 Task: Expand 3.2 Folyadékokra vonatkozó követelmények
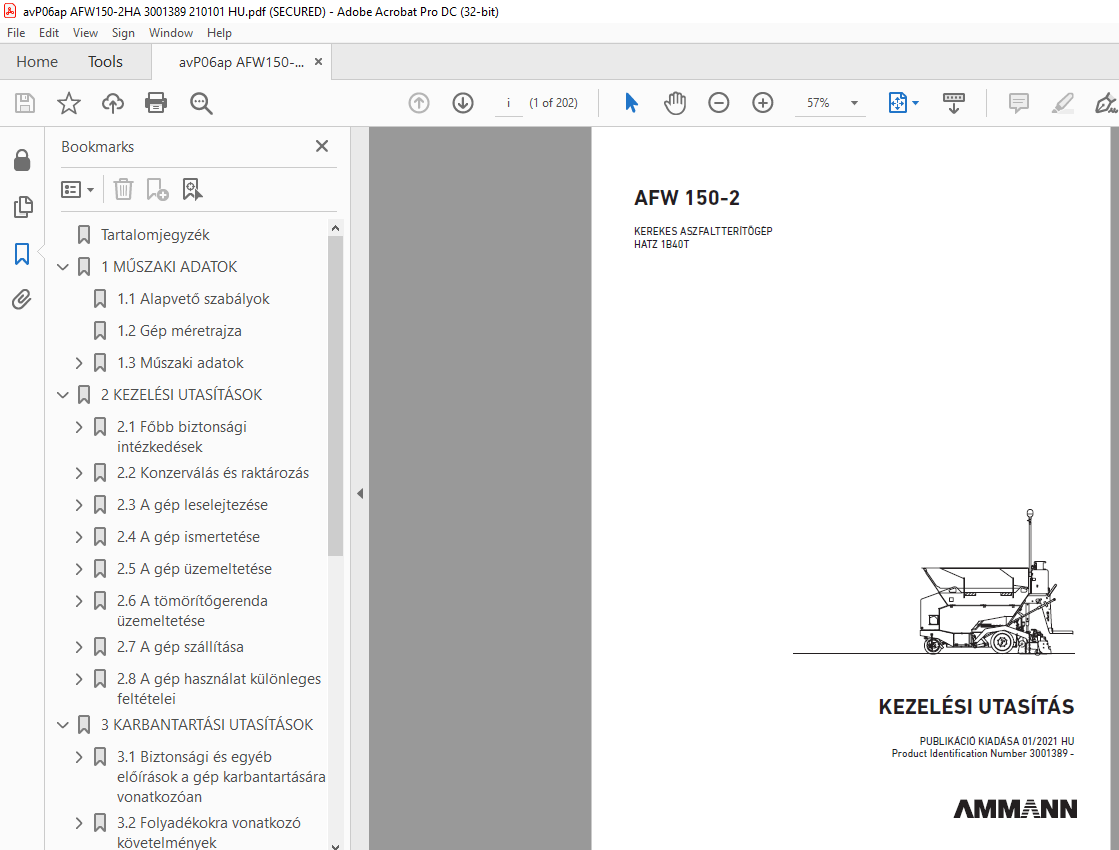click(79, 824)
